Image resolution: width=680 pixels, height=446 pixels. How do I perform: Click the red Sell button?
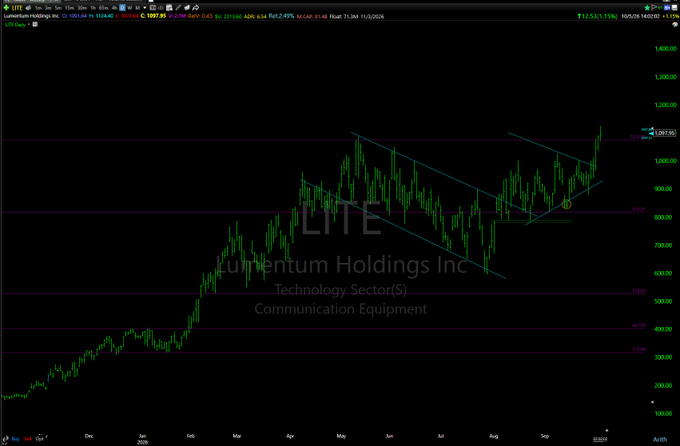(x=28, y=439)
